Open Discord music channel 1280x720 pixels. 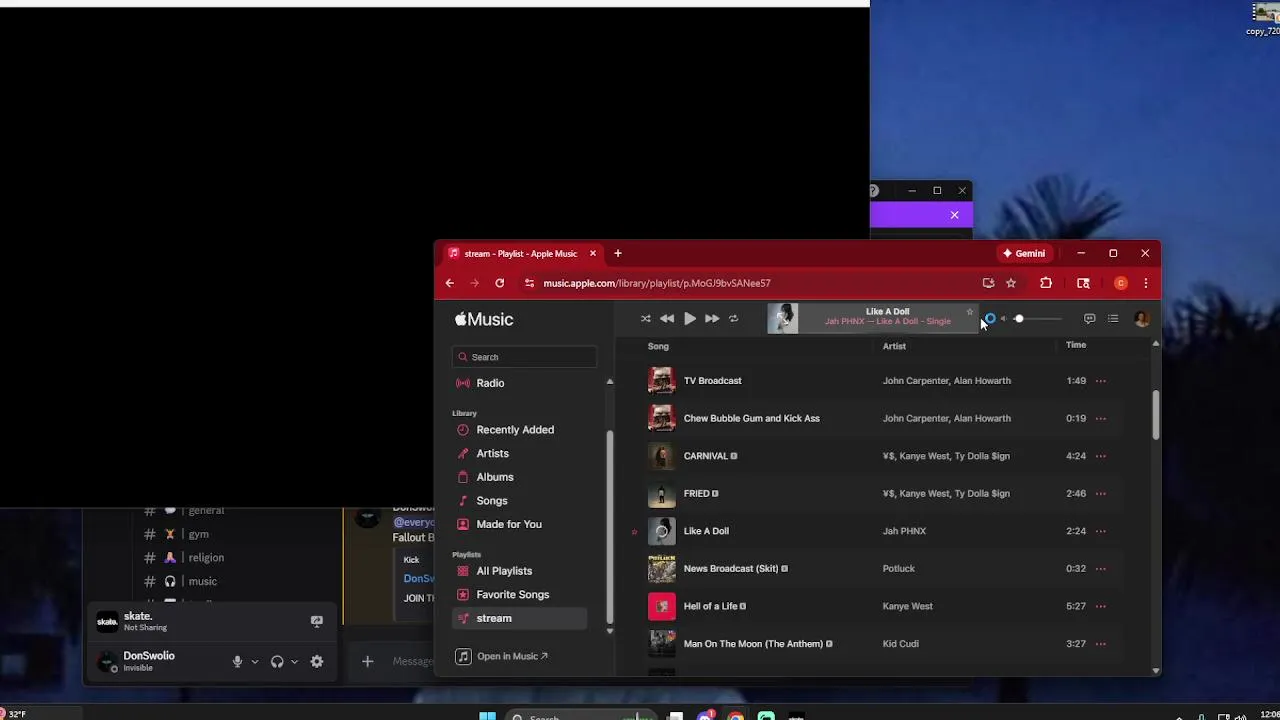click(x=202, y=581)
